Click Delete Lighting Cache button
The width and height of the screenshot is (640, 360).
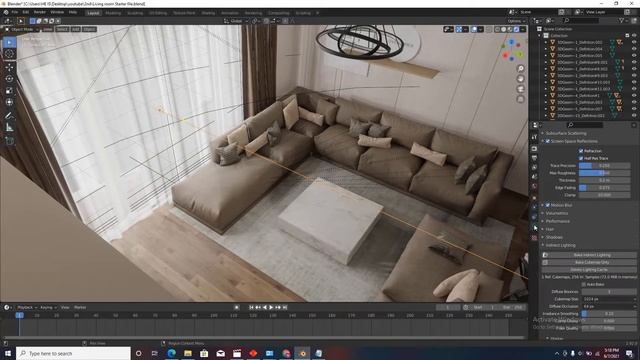point(589,270)
